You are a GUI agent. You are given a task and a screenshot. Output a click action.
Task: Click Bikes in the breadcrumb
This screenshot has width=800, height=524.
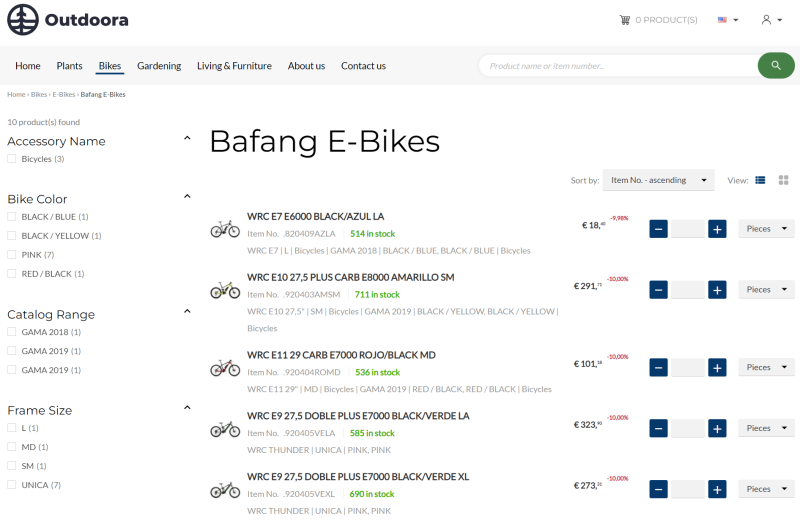tap(39, 94)
